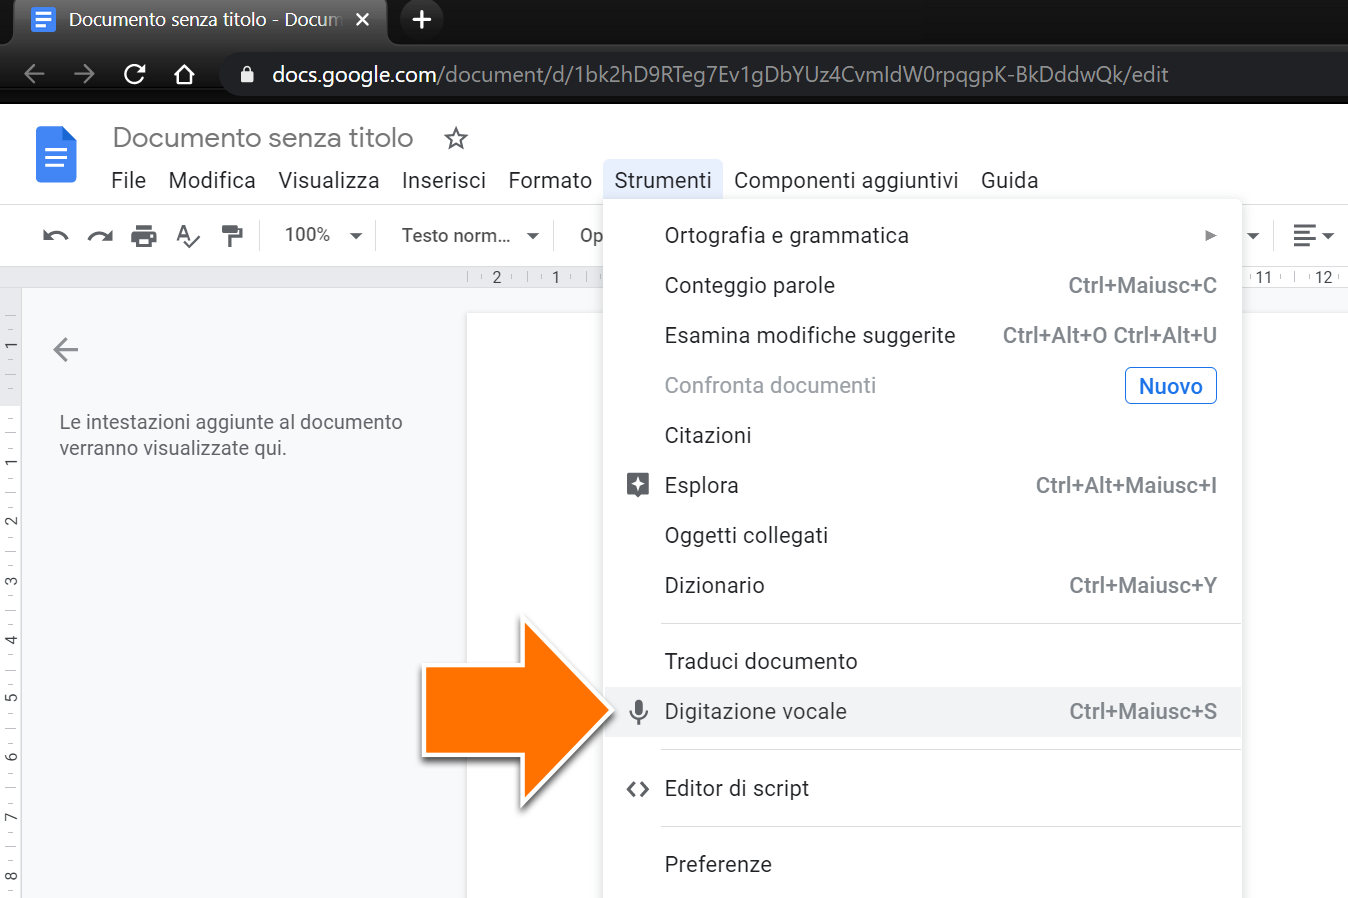This screenshot has width=1348, height=898.
Task: Close the document outline with back arrow
Action: (66, 349)
